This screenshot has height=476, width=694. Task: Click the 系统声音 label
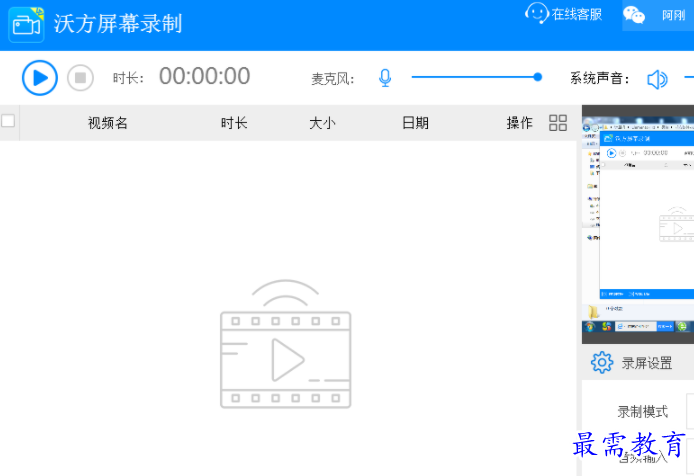click(x=599, y=78)
